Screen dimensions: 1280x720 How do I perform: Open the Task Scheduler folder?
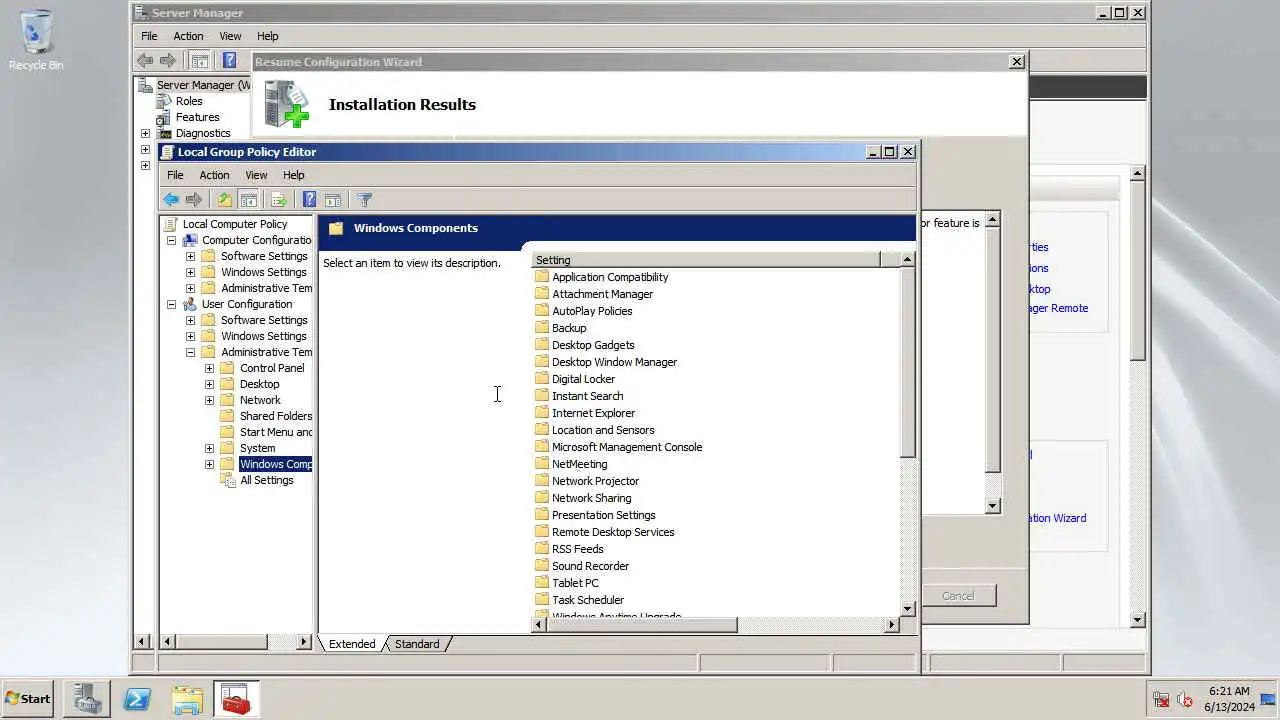point(588,600)
